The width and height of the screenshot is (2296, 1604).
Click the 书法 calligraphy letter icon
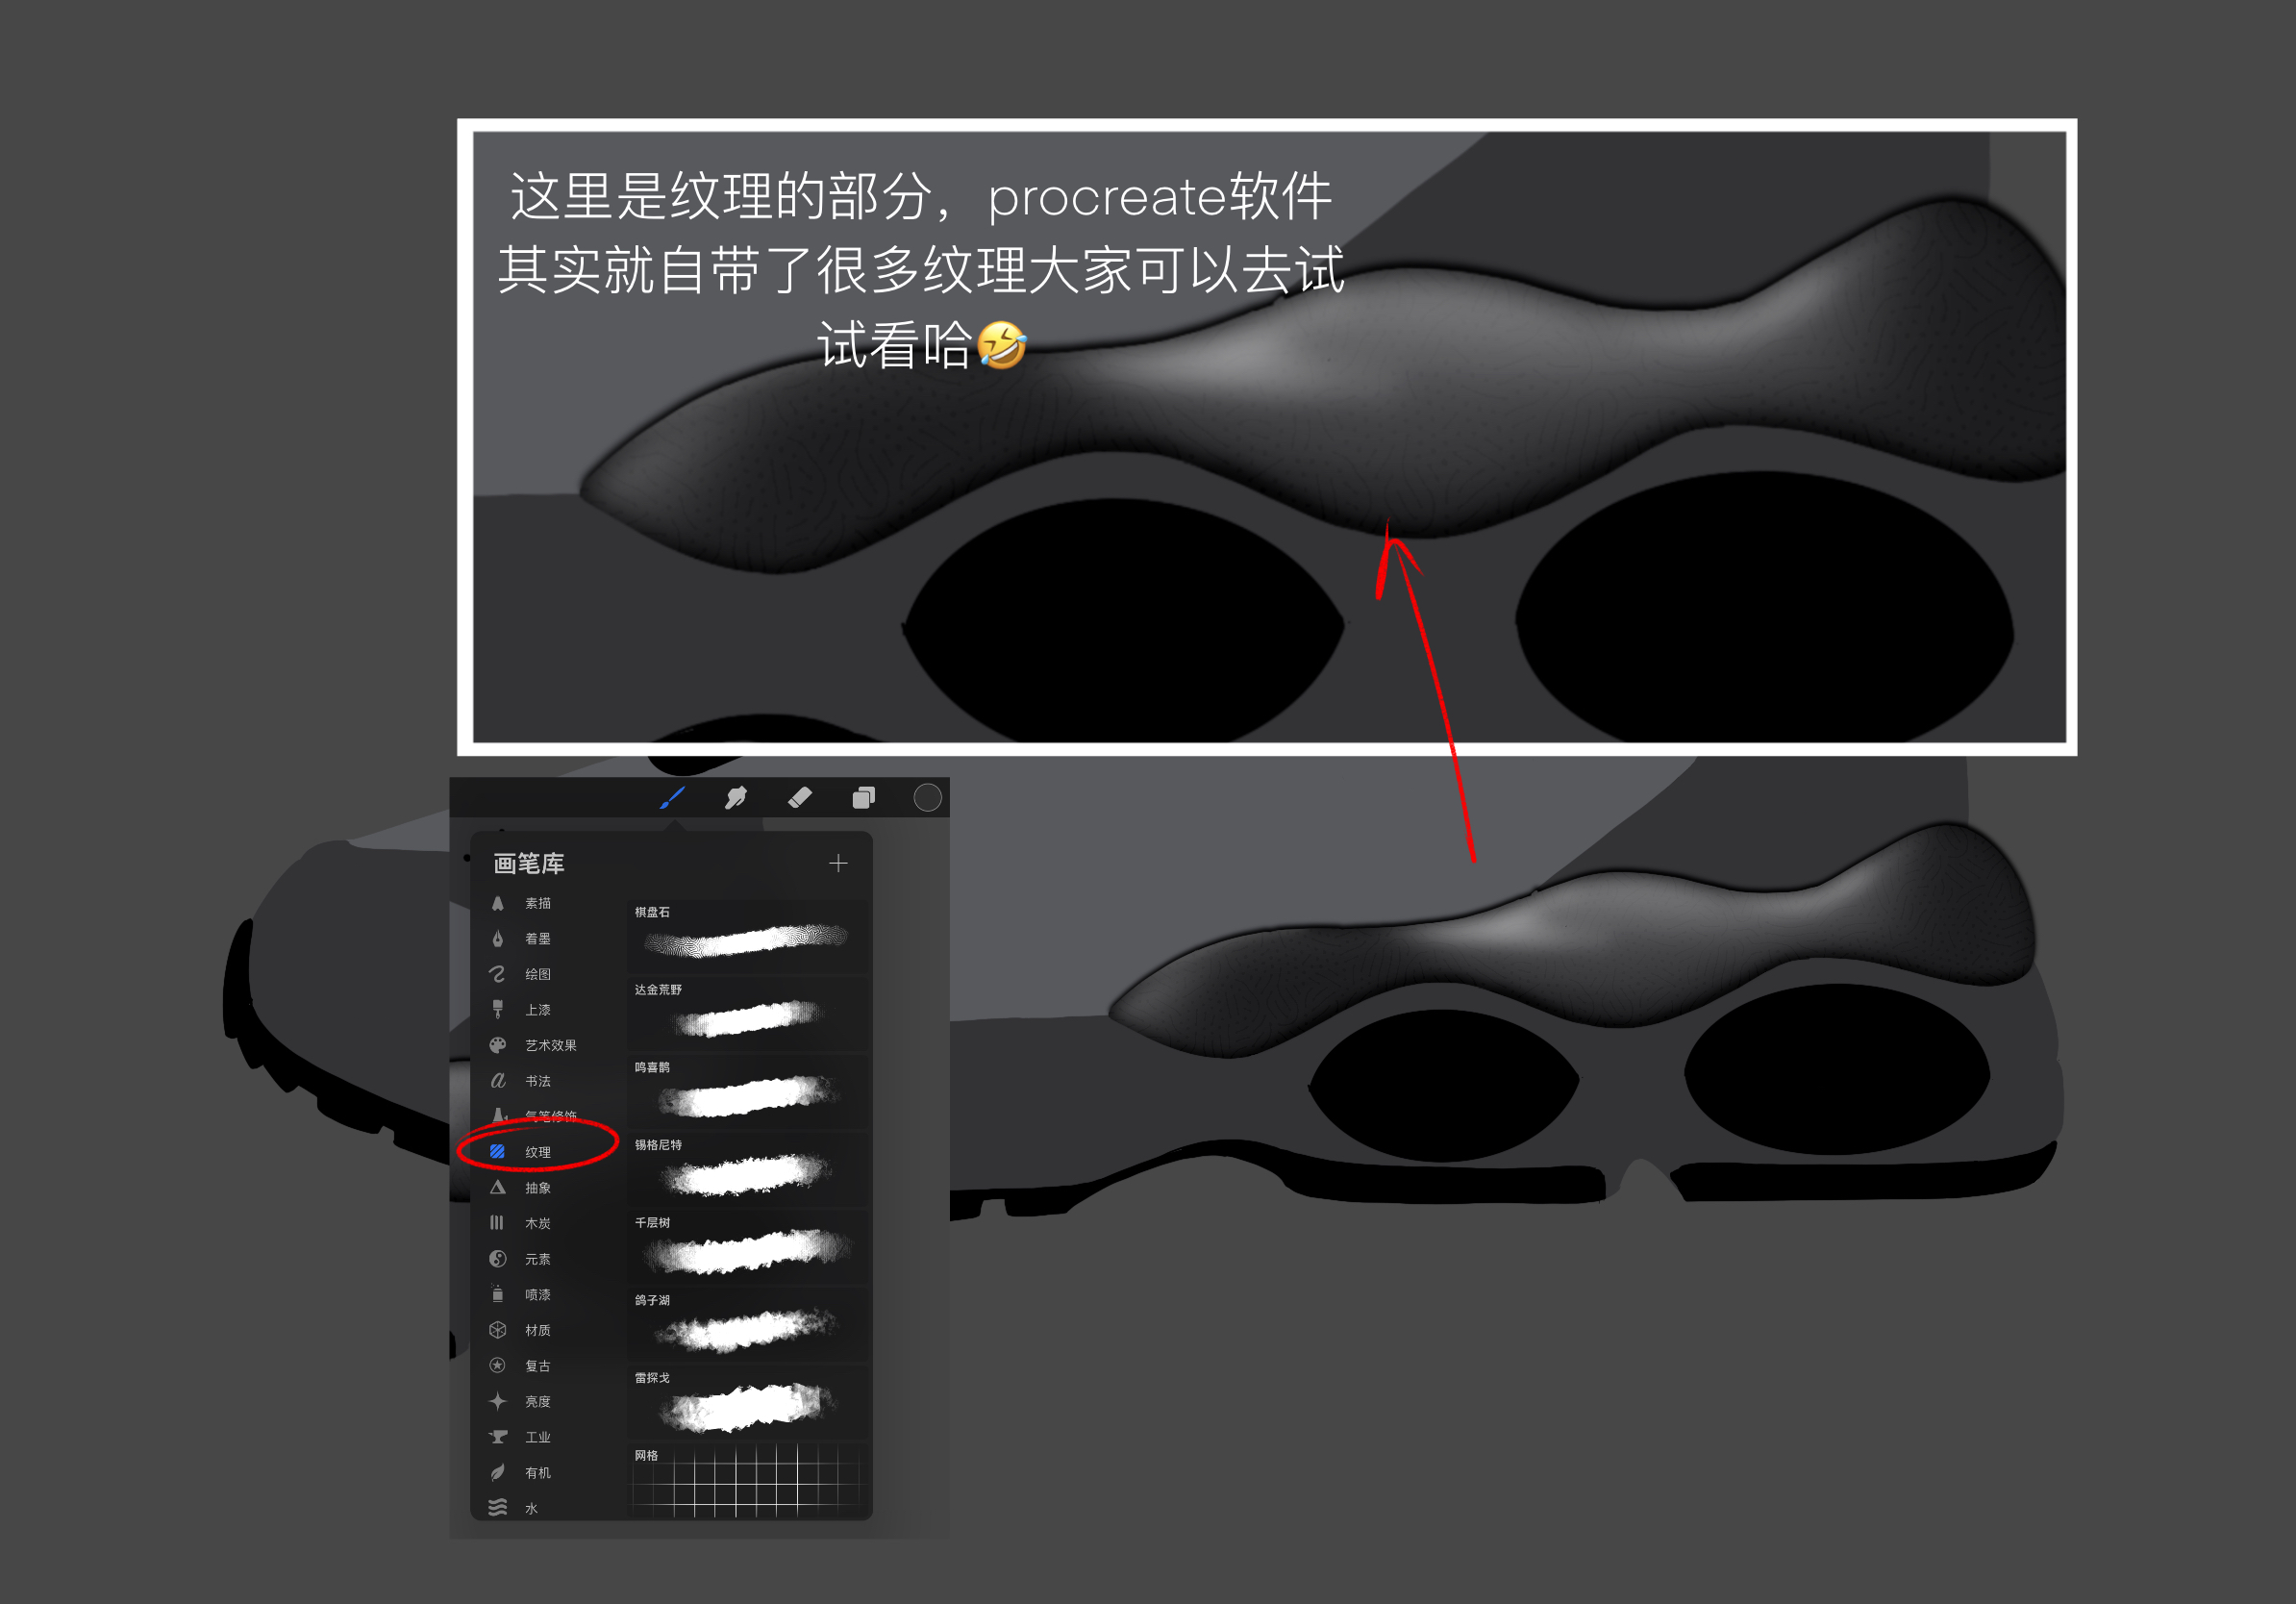[498, 1081]
